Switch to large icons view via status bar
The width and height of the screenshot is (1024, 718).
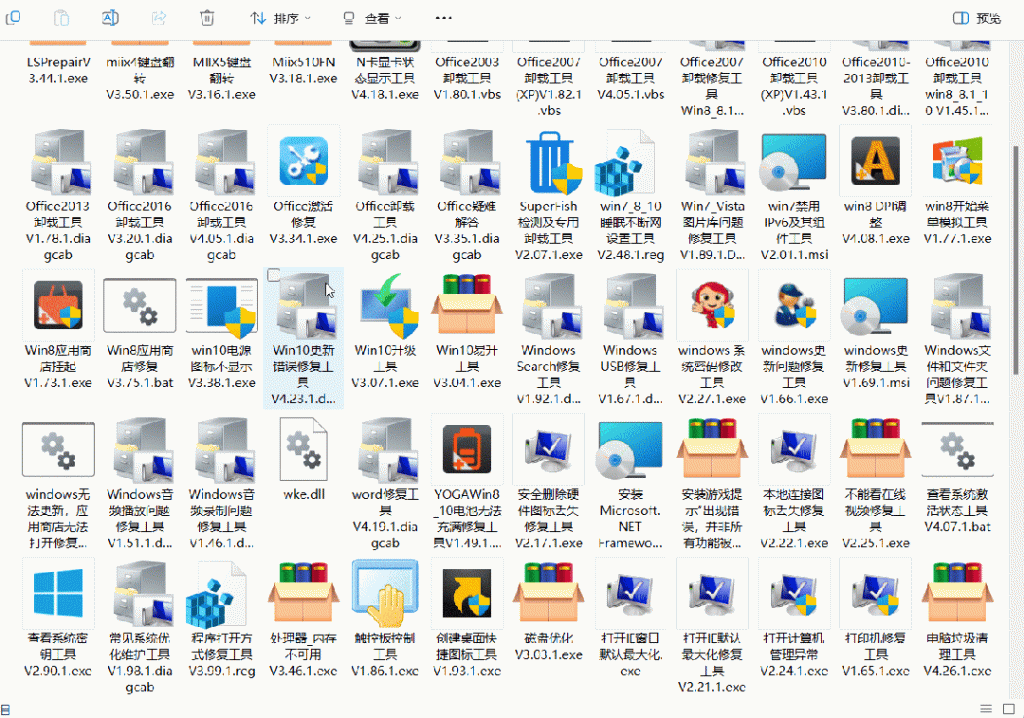[1009, 709]
